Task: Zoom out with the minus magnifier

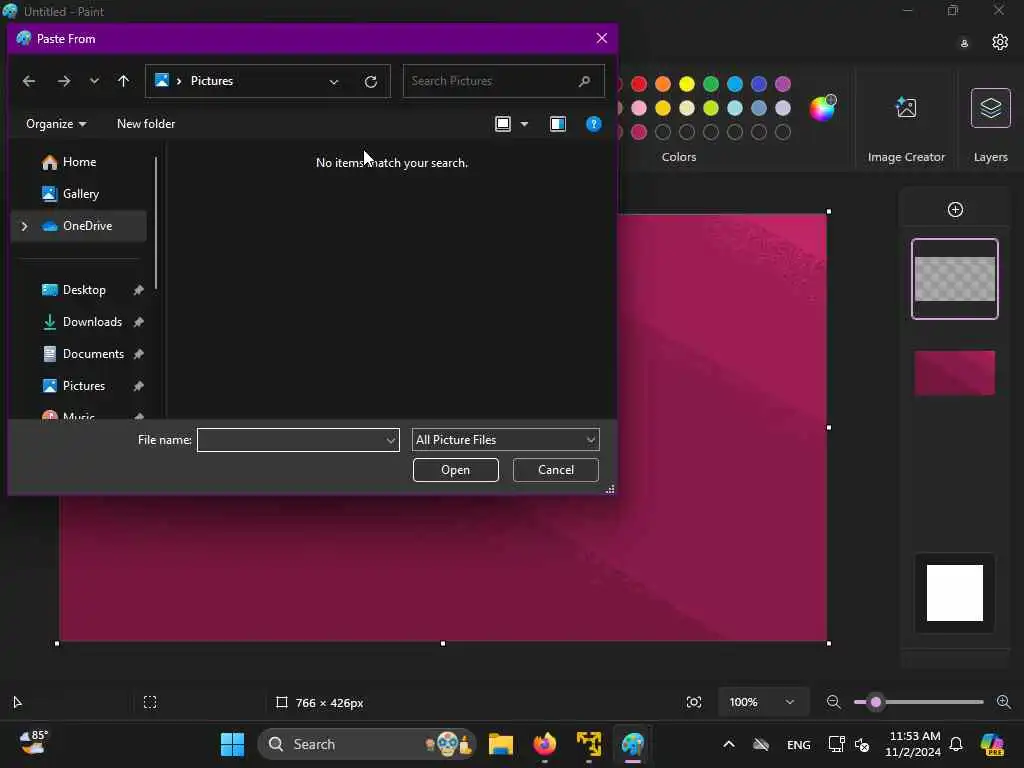Action: pos(833,702)
